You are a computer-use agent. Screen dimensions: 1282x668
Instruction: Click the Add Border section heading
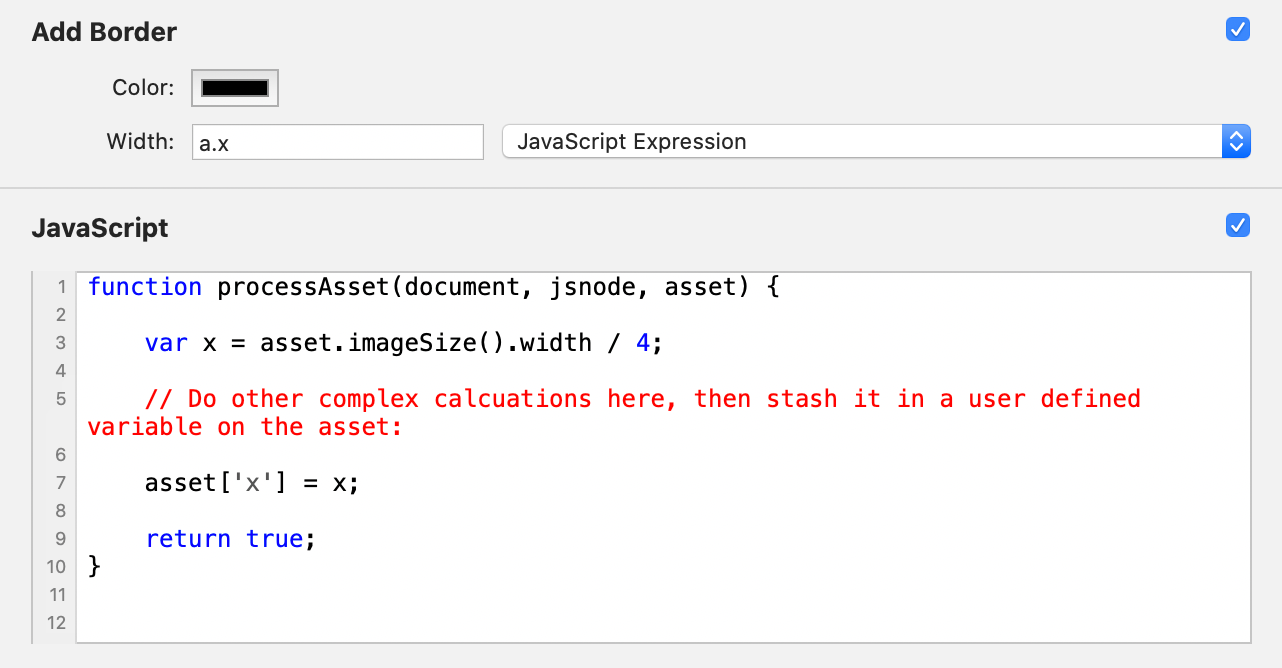104,32
